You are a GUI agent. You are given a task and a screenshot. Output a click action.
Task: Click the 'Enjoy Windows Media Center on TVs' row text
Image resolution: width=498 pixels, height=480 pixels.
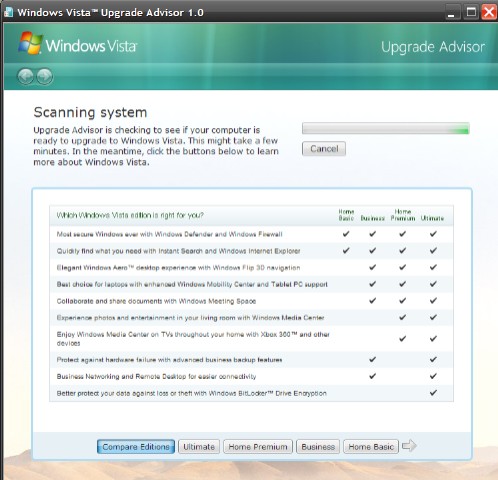(x=193, y=339)
